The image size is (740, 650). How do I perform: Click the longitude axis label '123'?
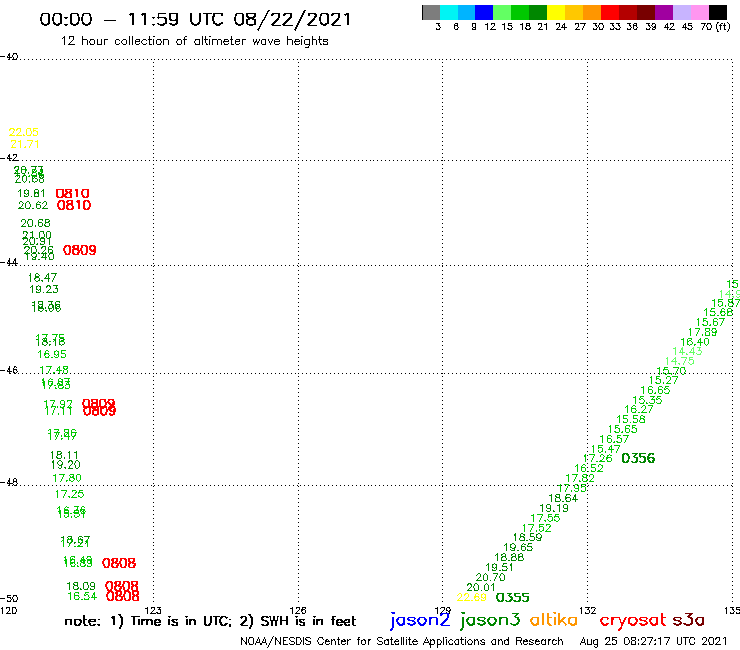click(x=153, y=610)
